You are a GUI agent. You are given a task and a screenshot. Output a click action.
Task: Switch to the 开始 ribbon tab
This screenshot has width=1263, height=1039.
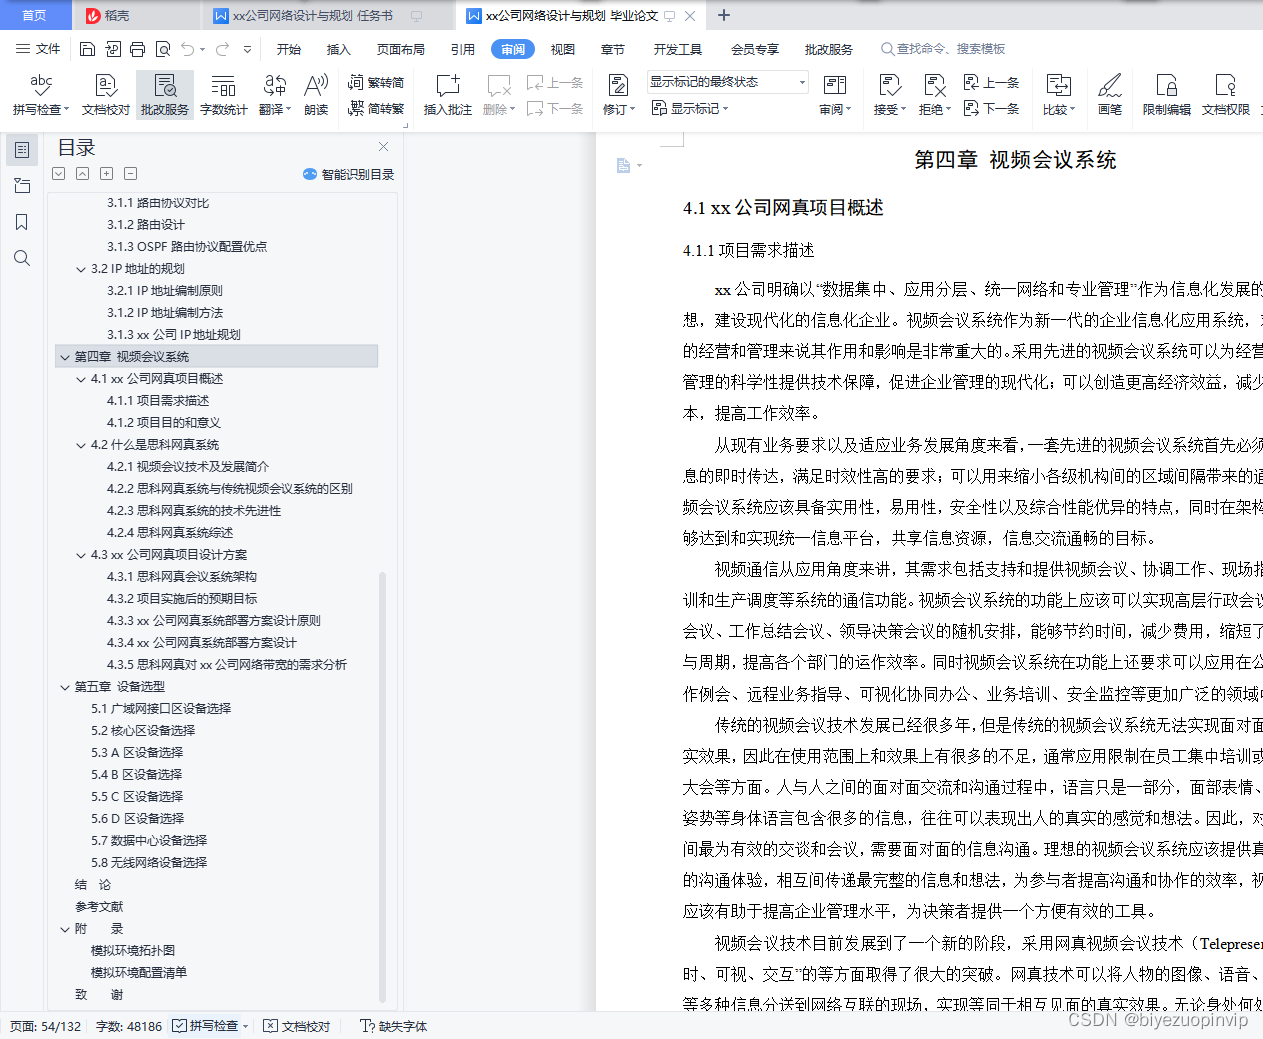(289, 49)
